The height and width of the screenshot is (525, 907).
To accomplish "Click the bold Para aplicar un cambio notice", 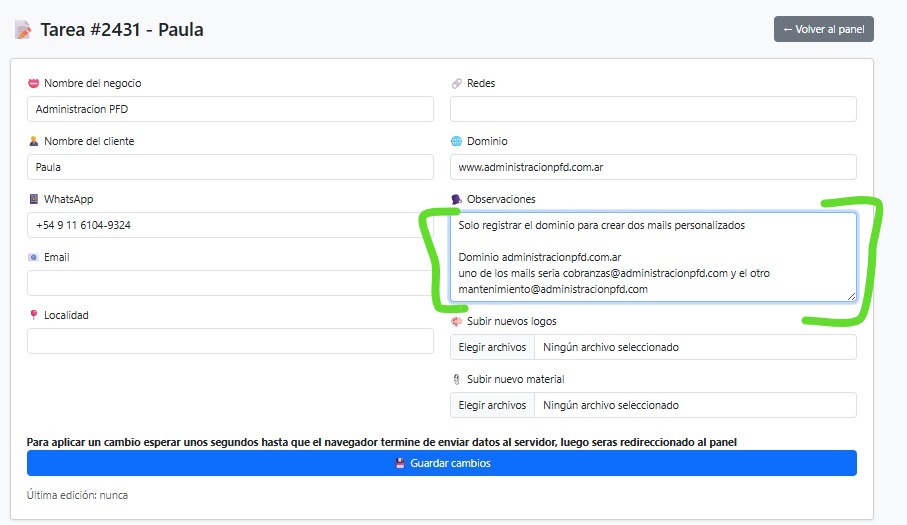I will click(x=382, y=442).
